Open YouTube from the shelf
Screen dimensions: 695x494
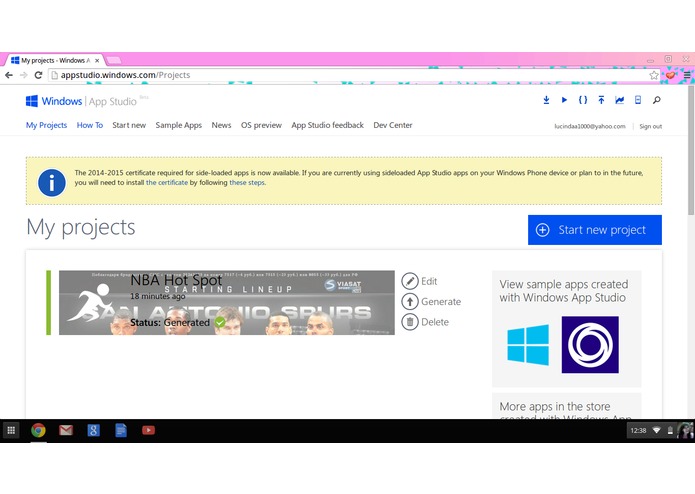coord(148,430)
